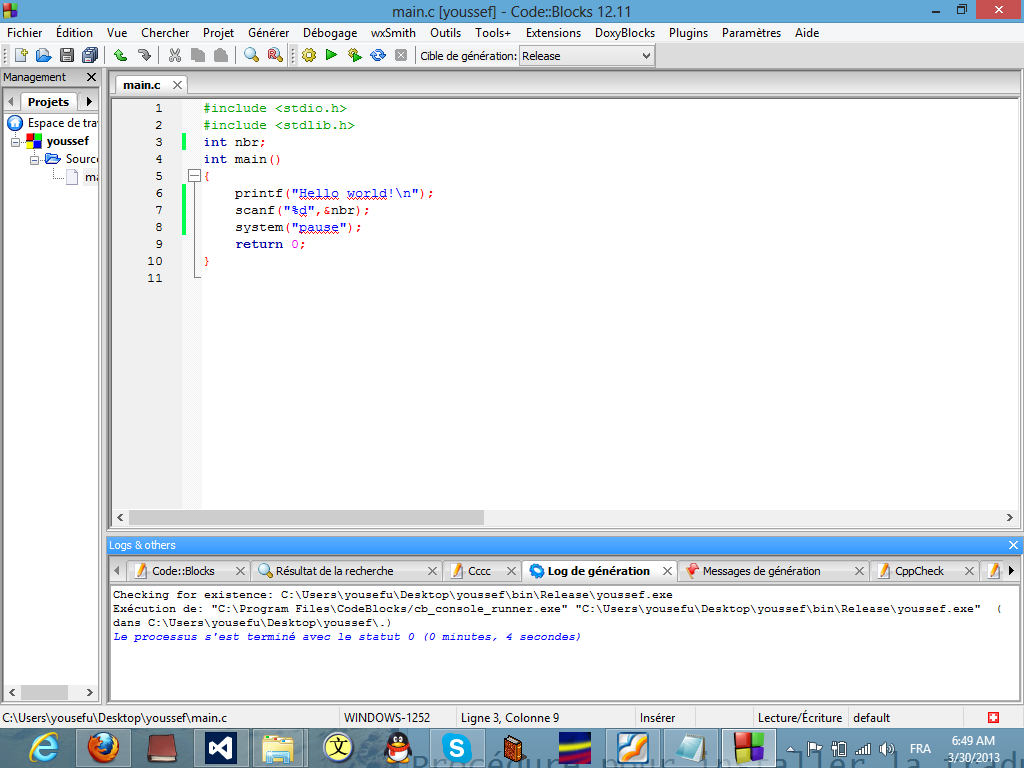Close the Management panel
Image resolution: width=1024 pixels, height=768 pixels.
[x=91, y=77]
